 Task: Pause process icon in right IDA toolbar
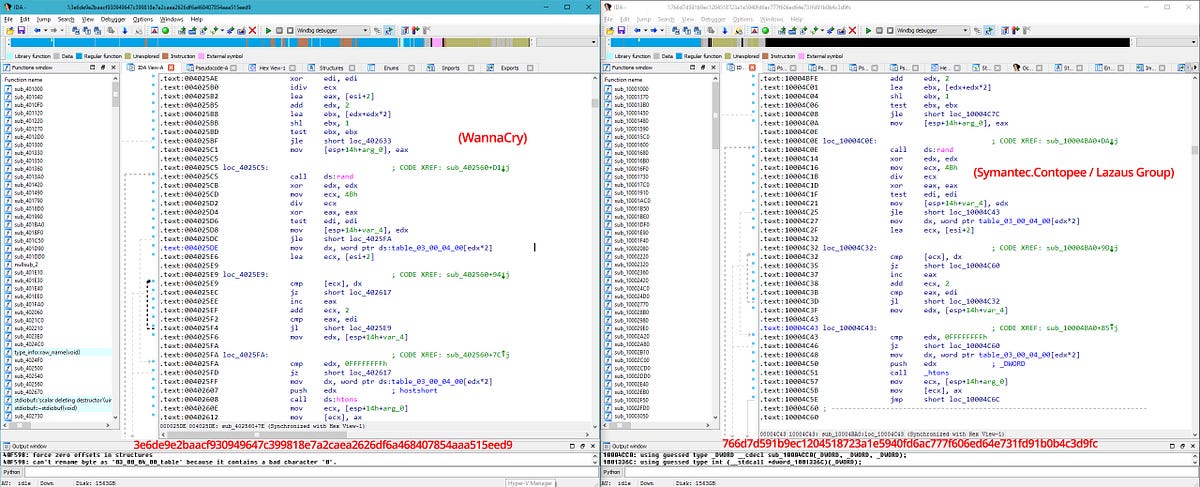[879, 31]
